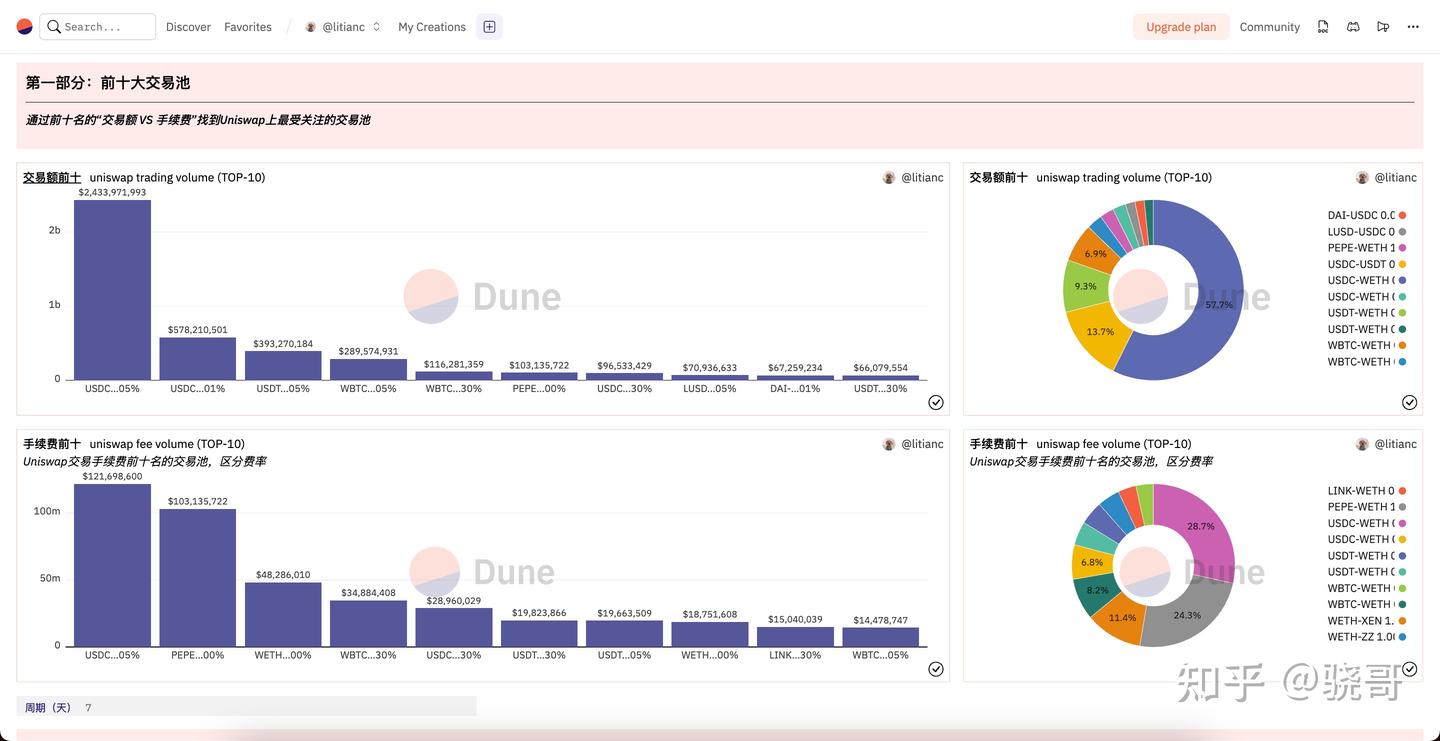The image size is (1440, 741).
Task: Toggle the USDC-USDT legend entry
Action: point(1366,264)
